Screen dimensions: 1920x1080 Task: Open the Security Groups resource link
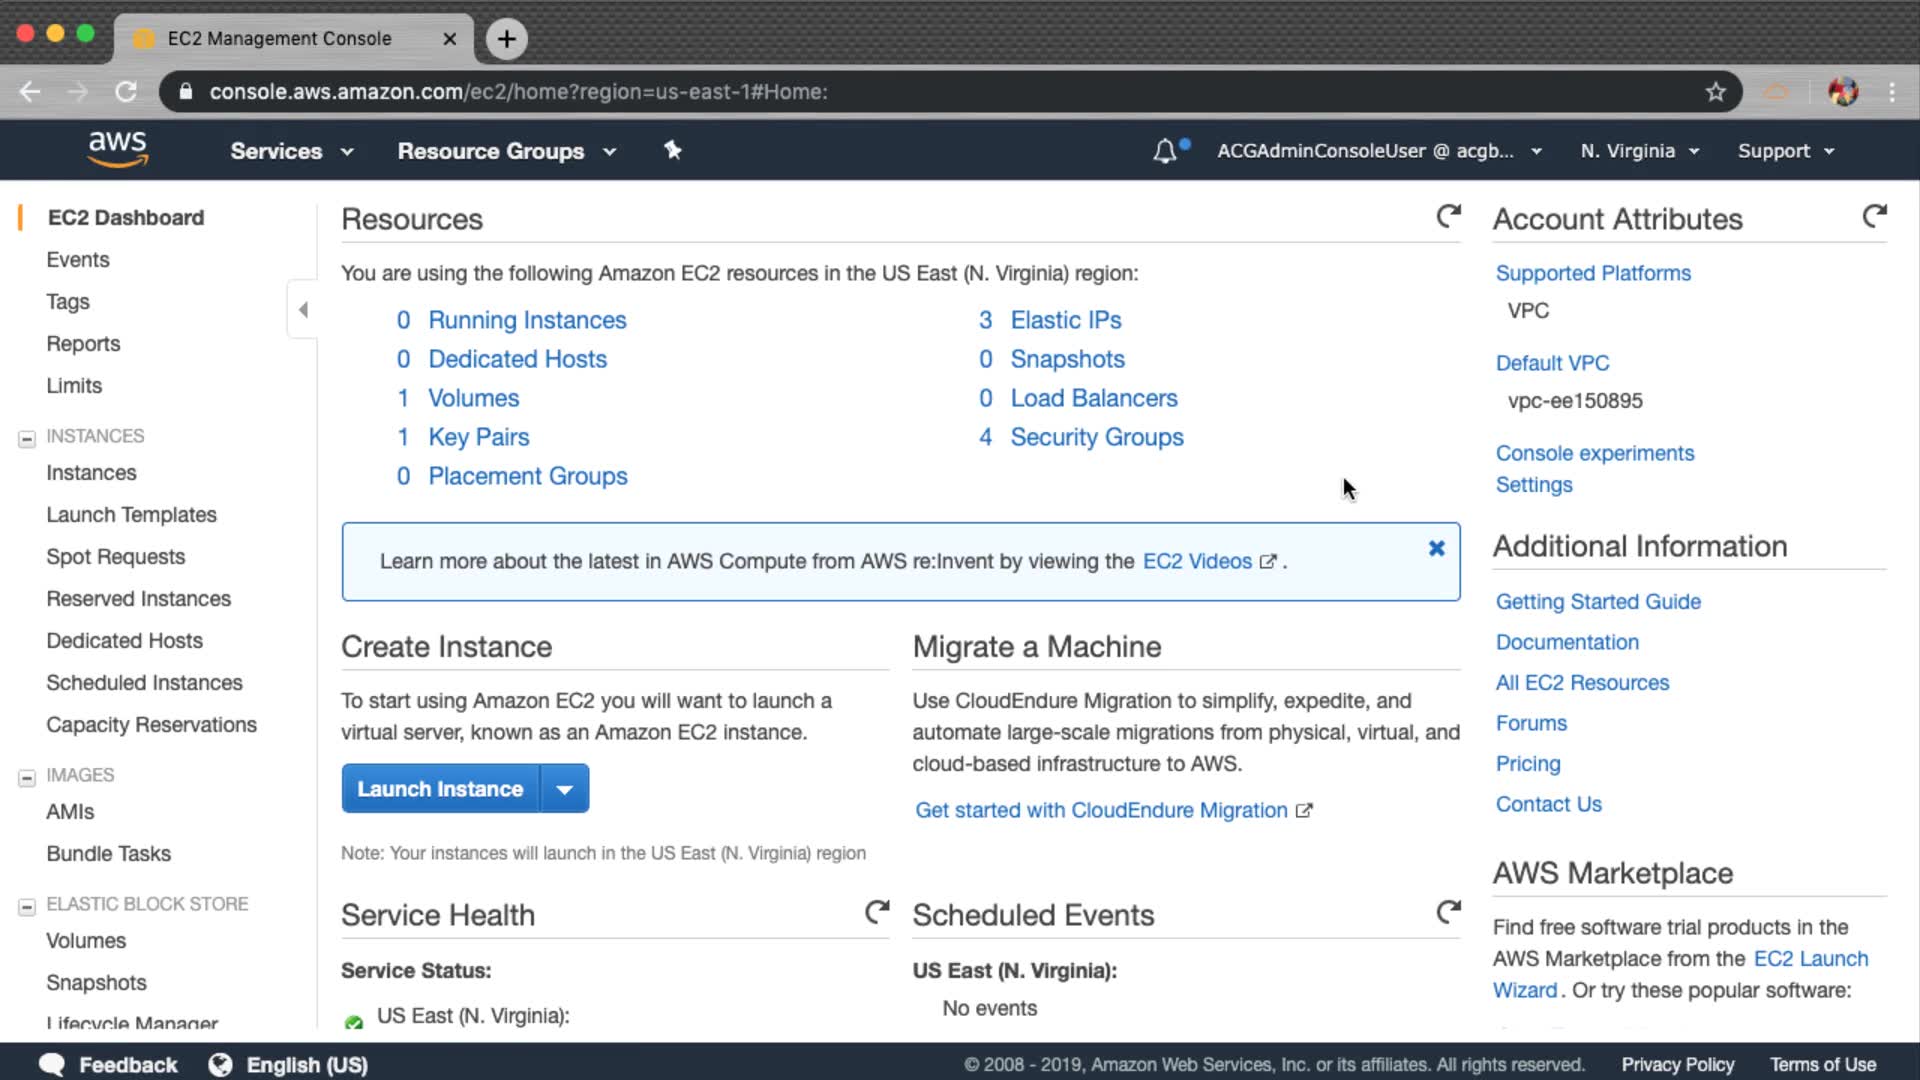point(1096,437)
